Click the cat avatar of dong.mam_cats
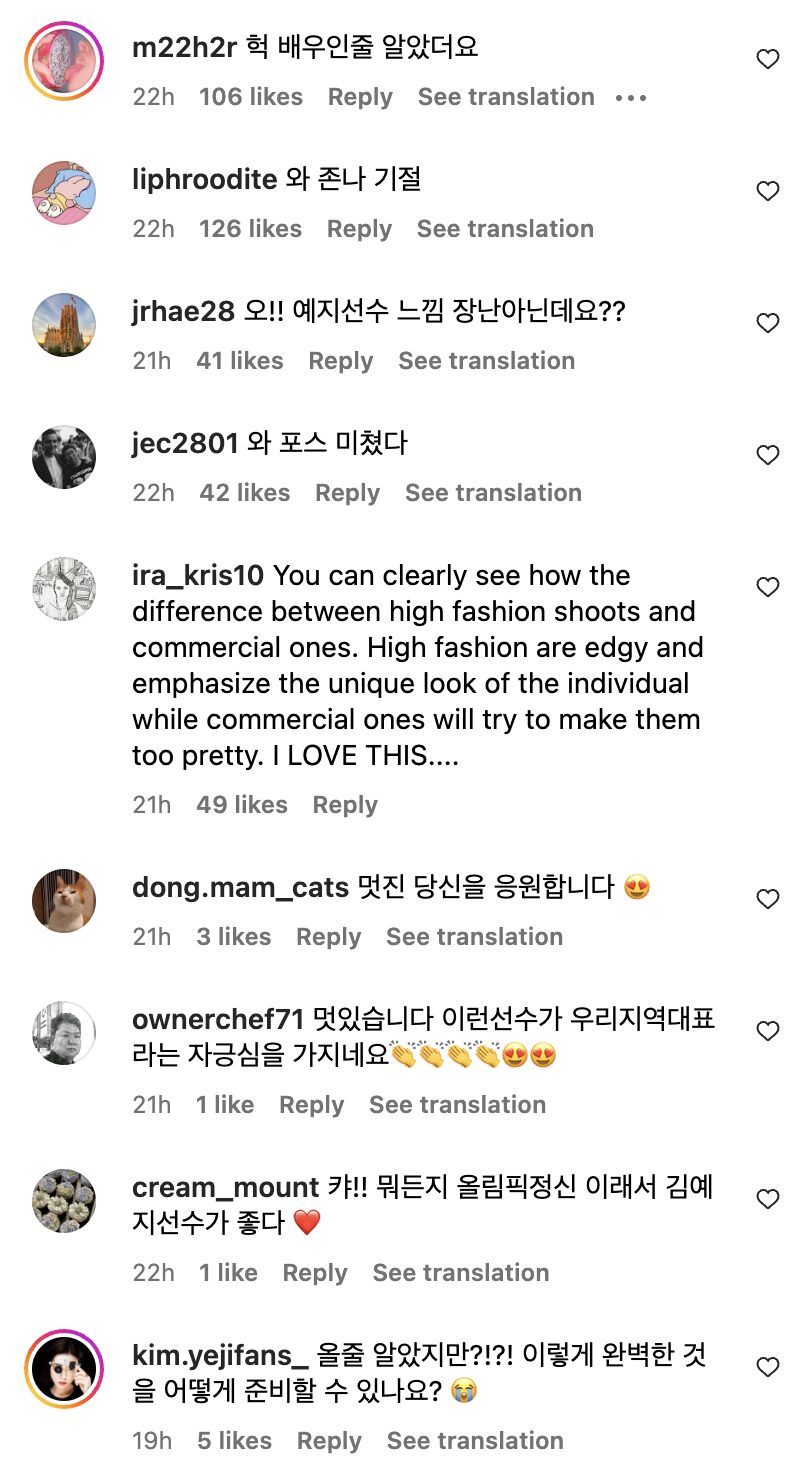 [64, 900]
